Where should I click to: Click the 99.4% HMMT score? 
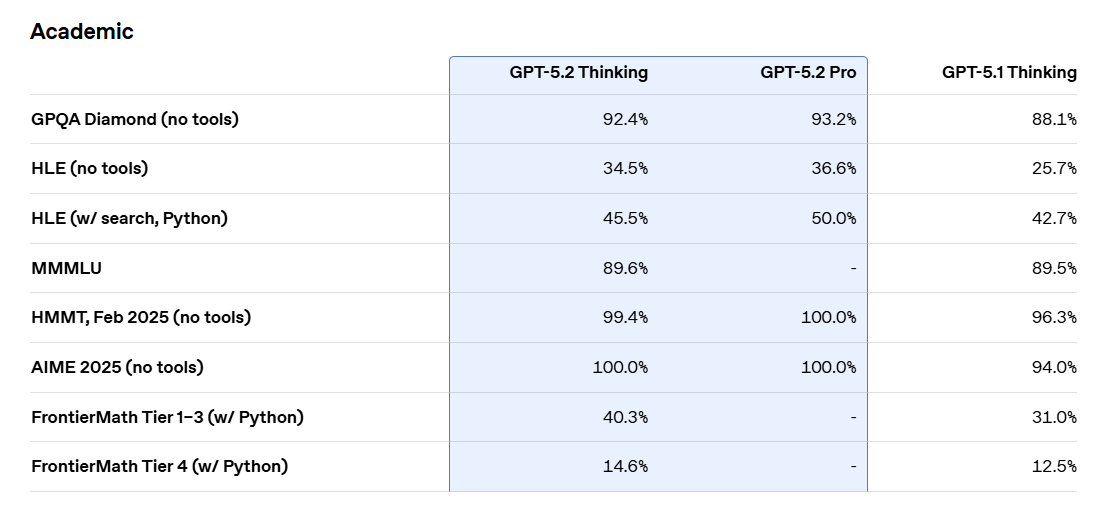(625, 317)
